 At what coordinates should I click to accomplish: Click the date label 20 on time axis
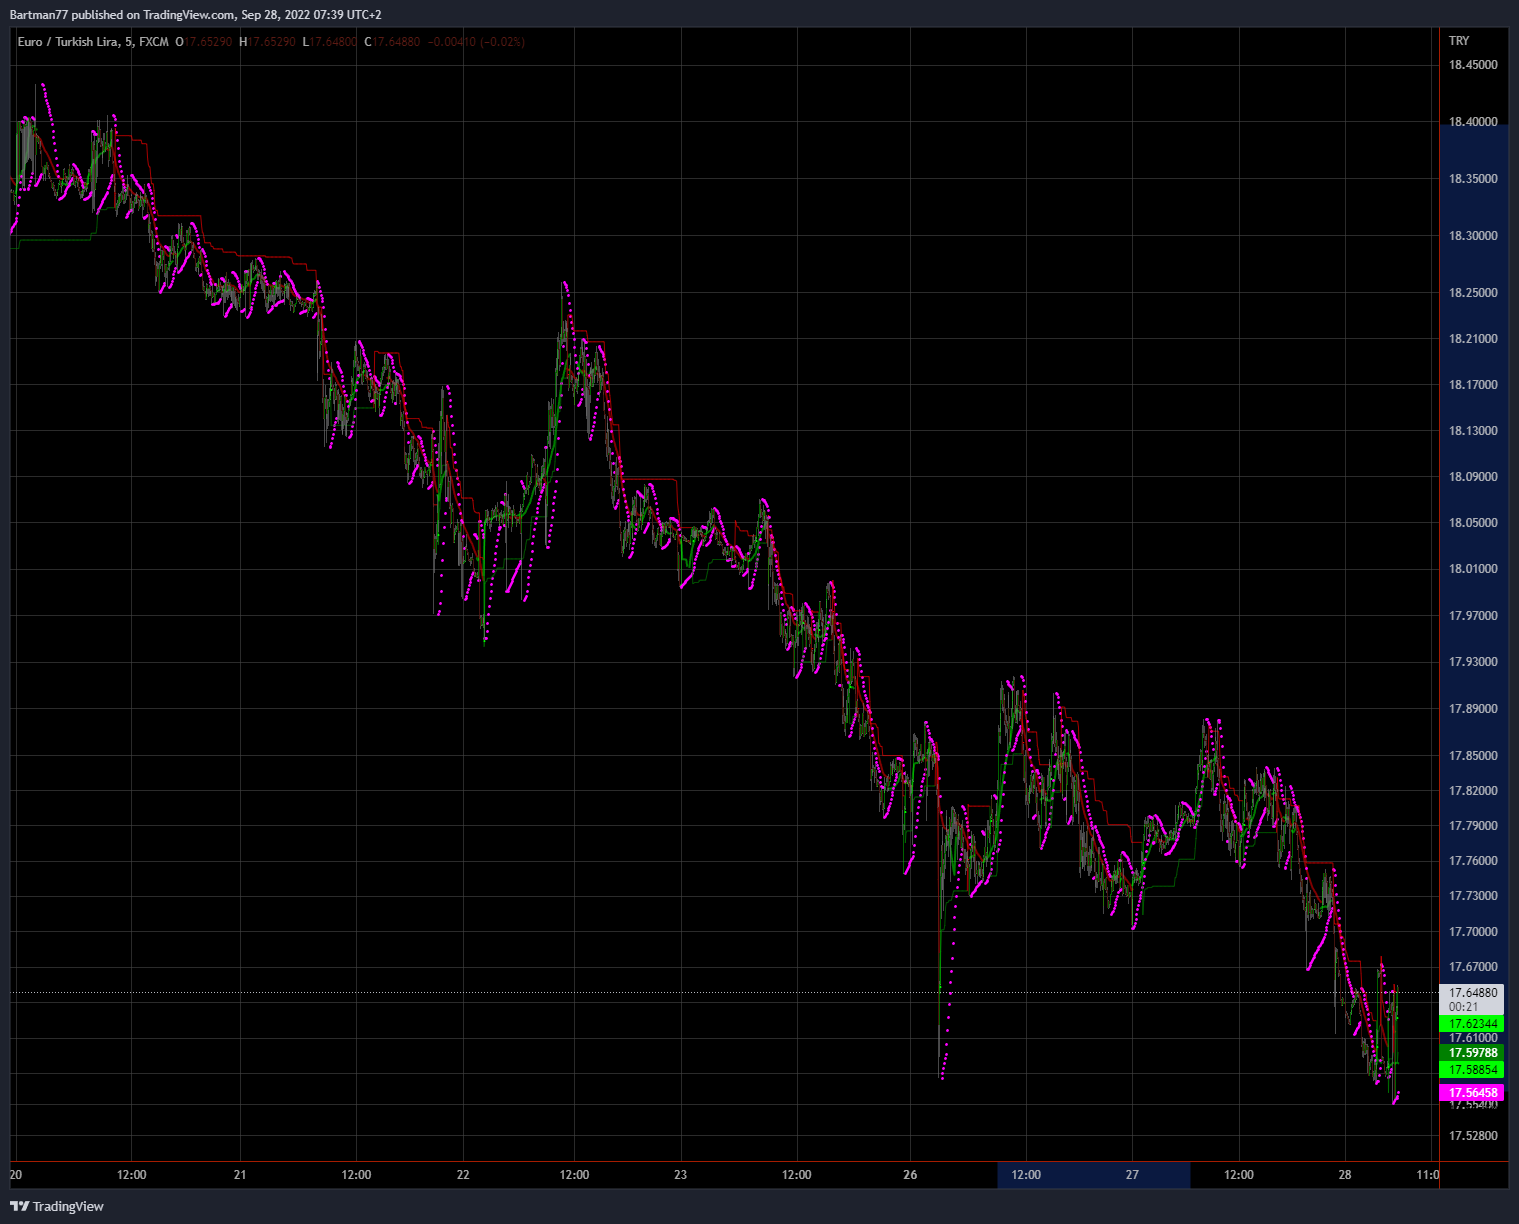click(x=16, y=1175)
